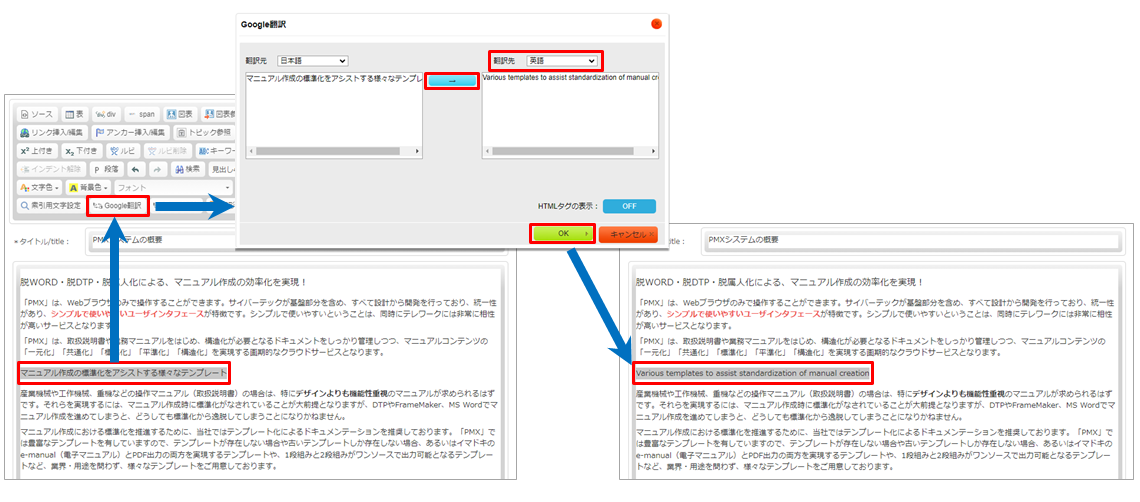Open アンカー挿入/編集 anchor editor

[x=131, y=132]
